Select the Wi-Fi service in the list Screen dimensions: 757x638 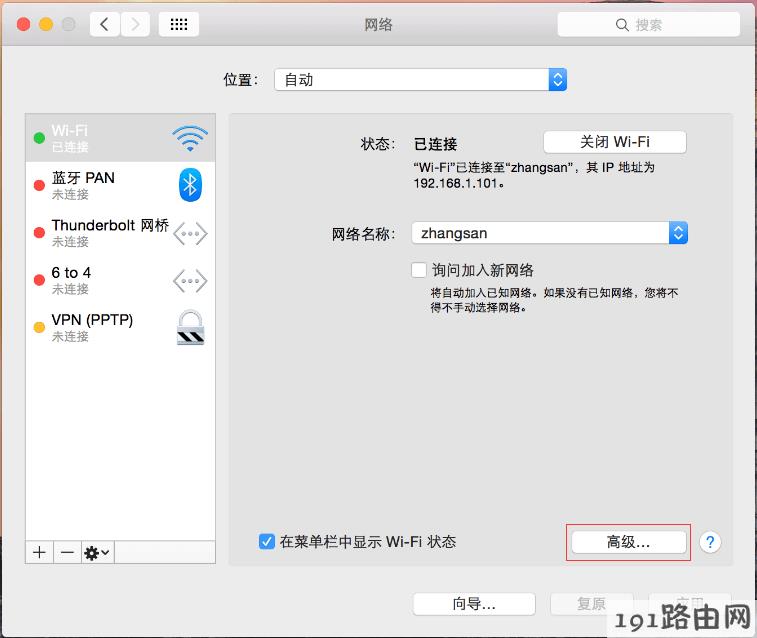120,138
